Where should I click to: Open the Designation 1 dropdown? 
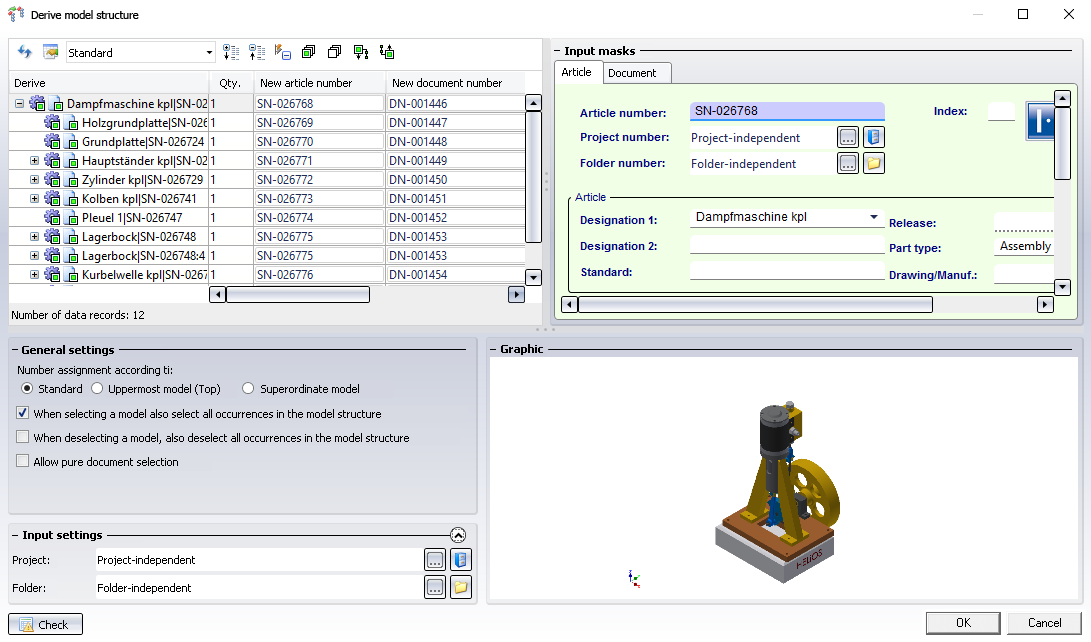pyautogui.click(x=874, y=217)
